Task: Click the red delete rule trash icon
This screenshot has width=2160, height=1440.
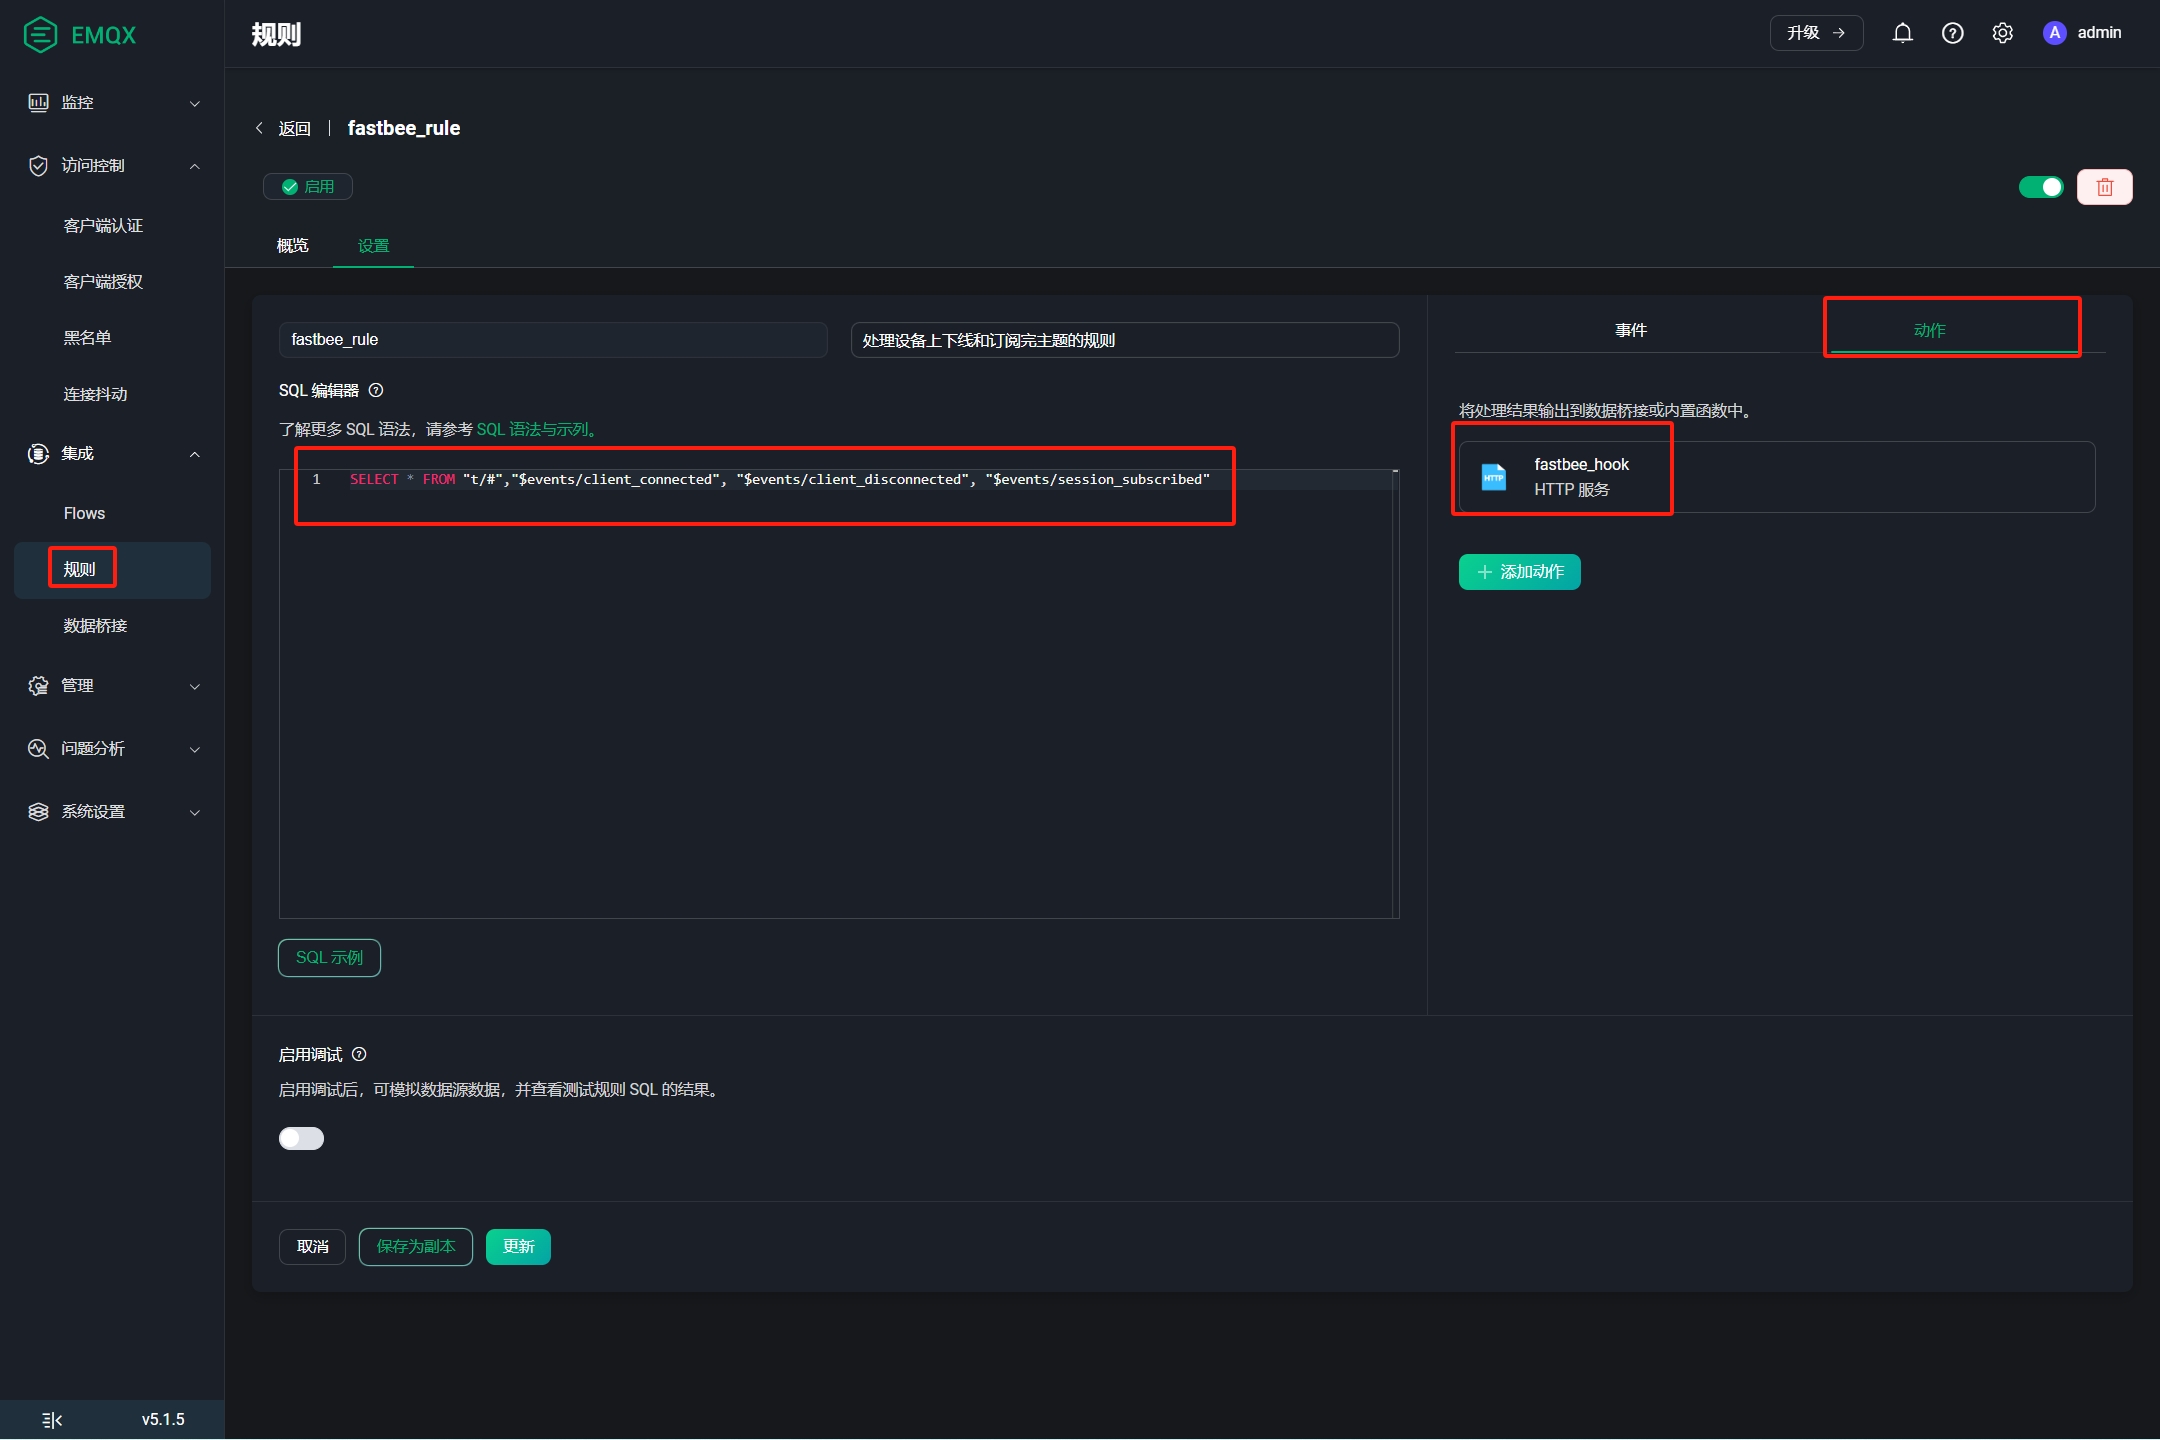Action: (x=2104, y=187)
